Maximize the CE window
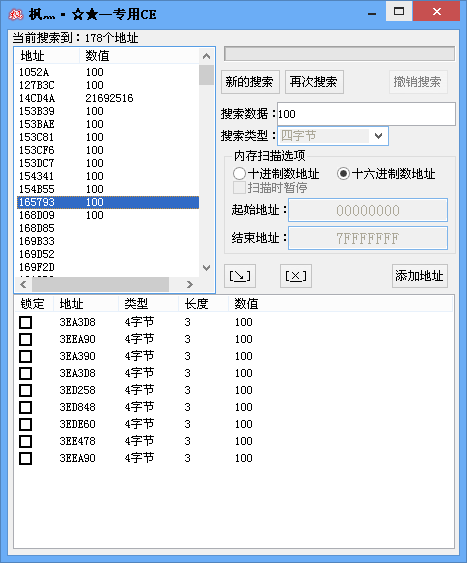The width and height of the screenshot is (467, 563). tap(399, 11)
